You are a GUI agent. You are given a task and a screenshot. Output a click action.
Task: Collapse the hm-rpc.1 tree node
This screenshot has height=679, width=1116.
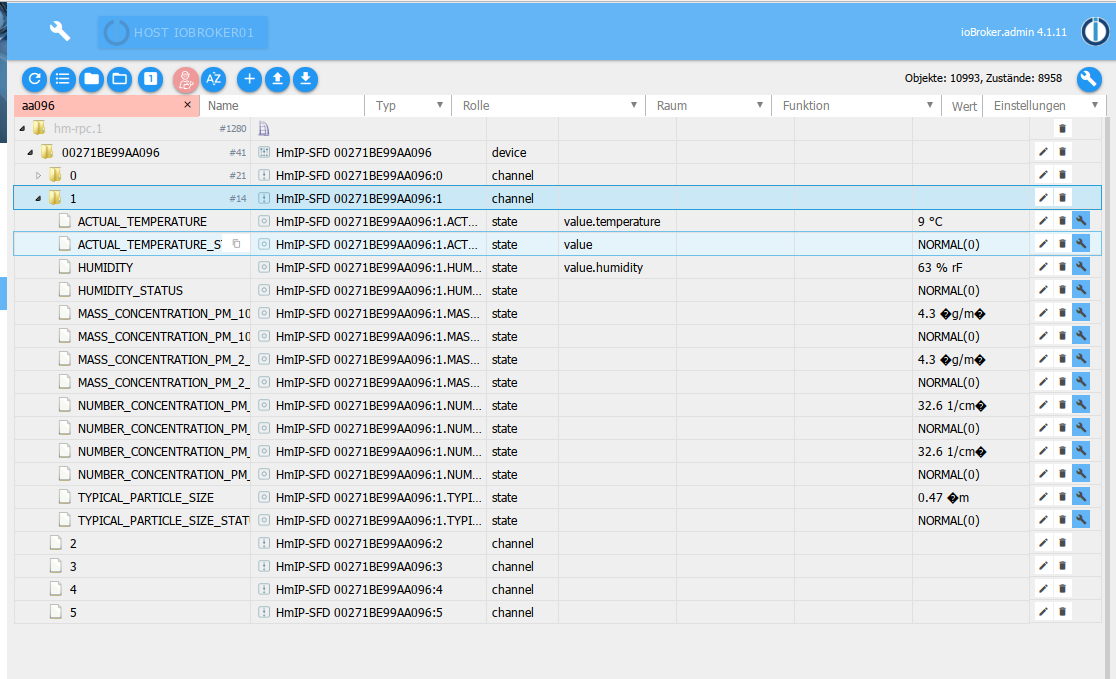pos(22,129)
